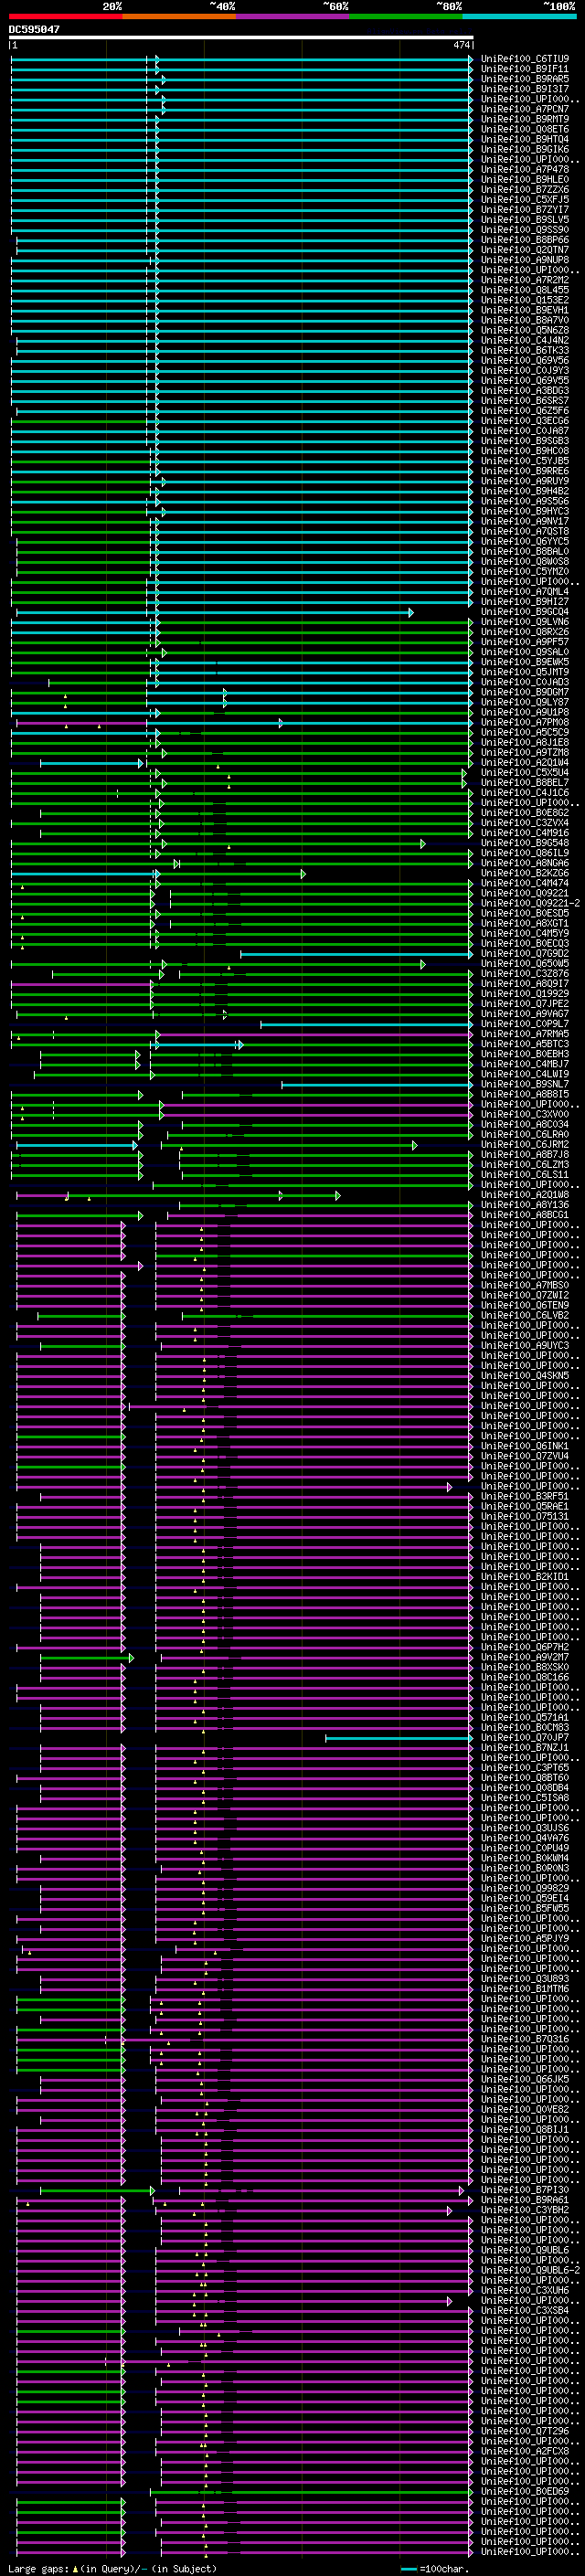This screenshot has height=2576, width=585.
Task: Click the red 20% identity legend bar
Action: pos(65,16)
